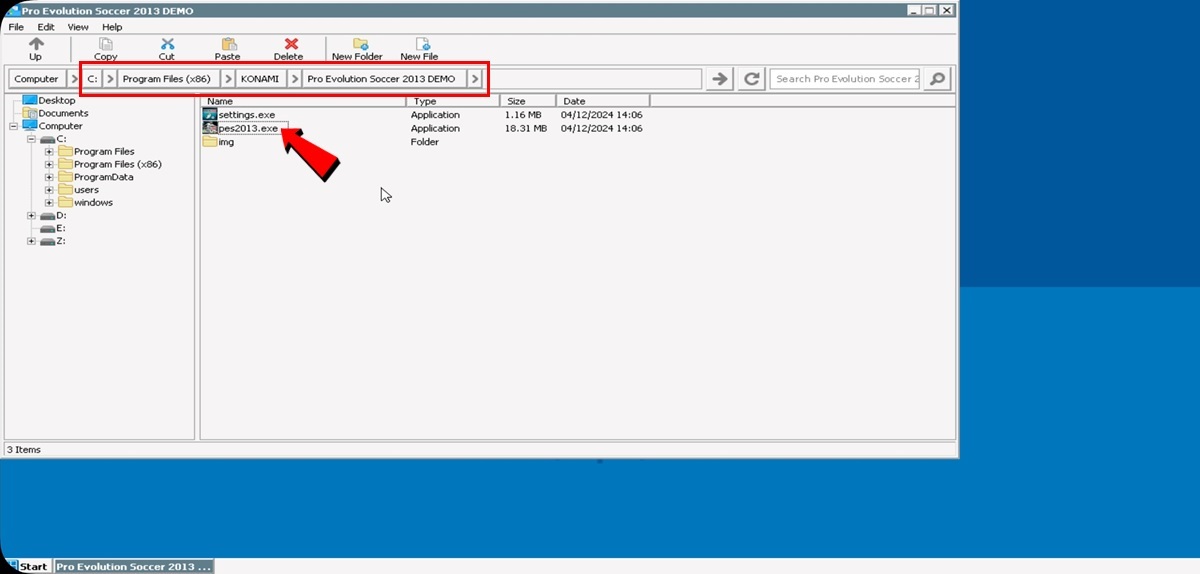Click the magnifier search button
Screen dimensions: 1200x574
[936, 79]
